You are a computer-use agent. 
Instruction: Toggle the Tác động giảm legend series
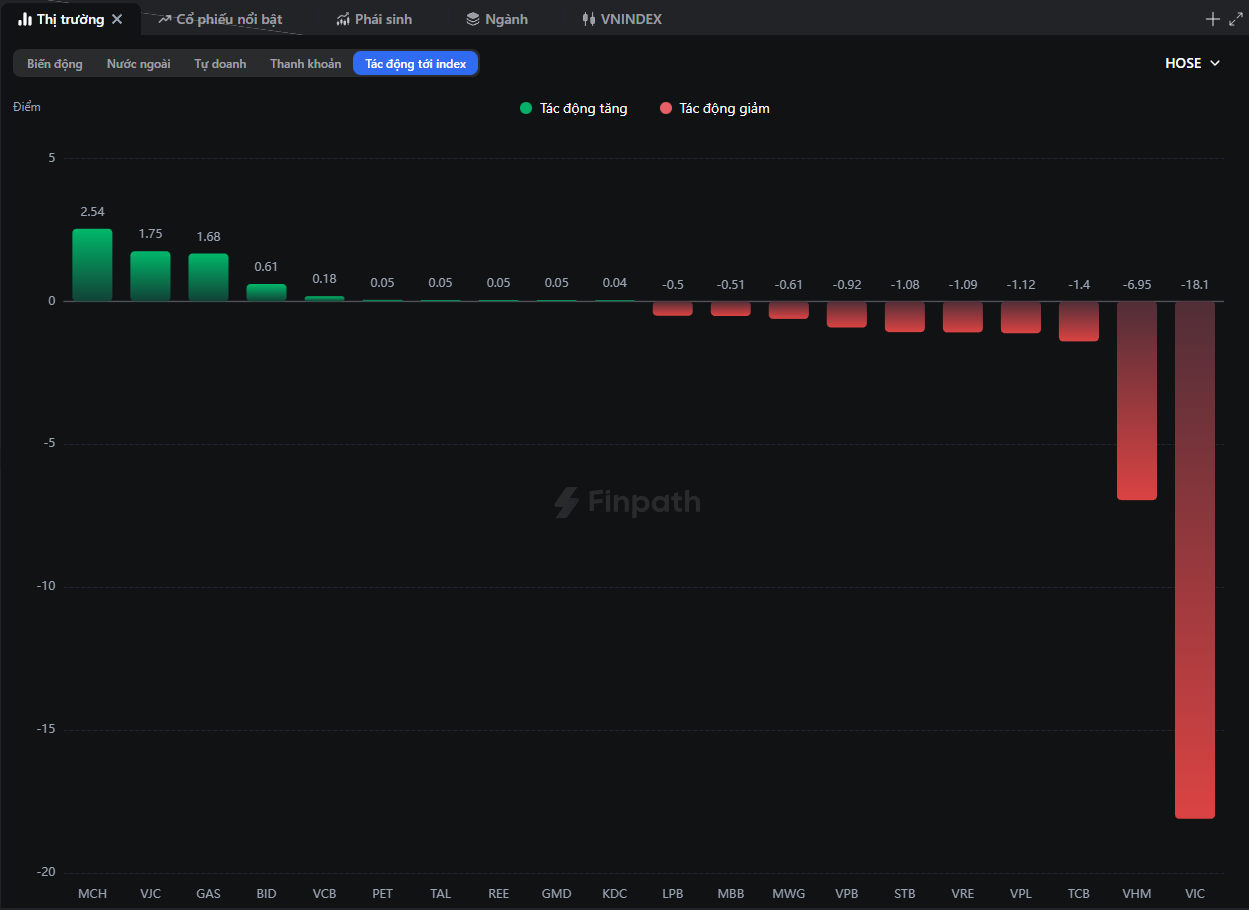tap(715, 108)
